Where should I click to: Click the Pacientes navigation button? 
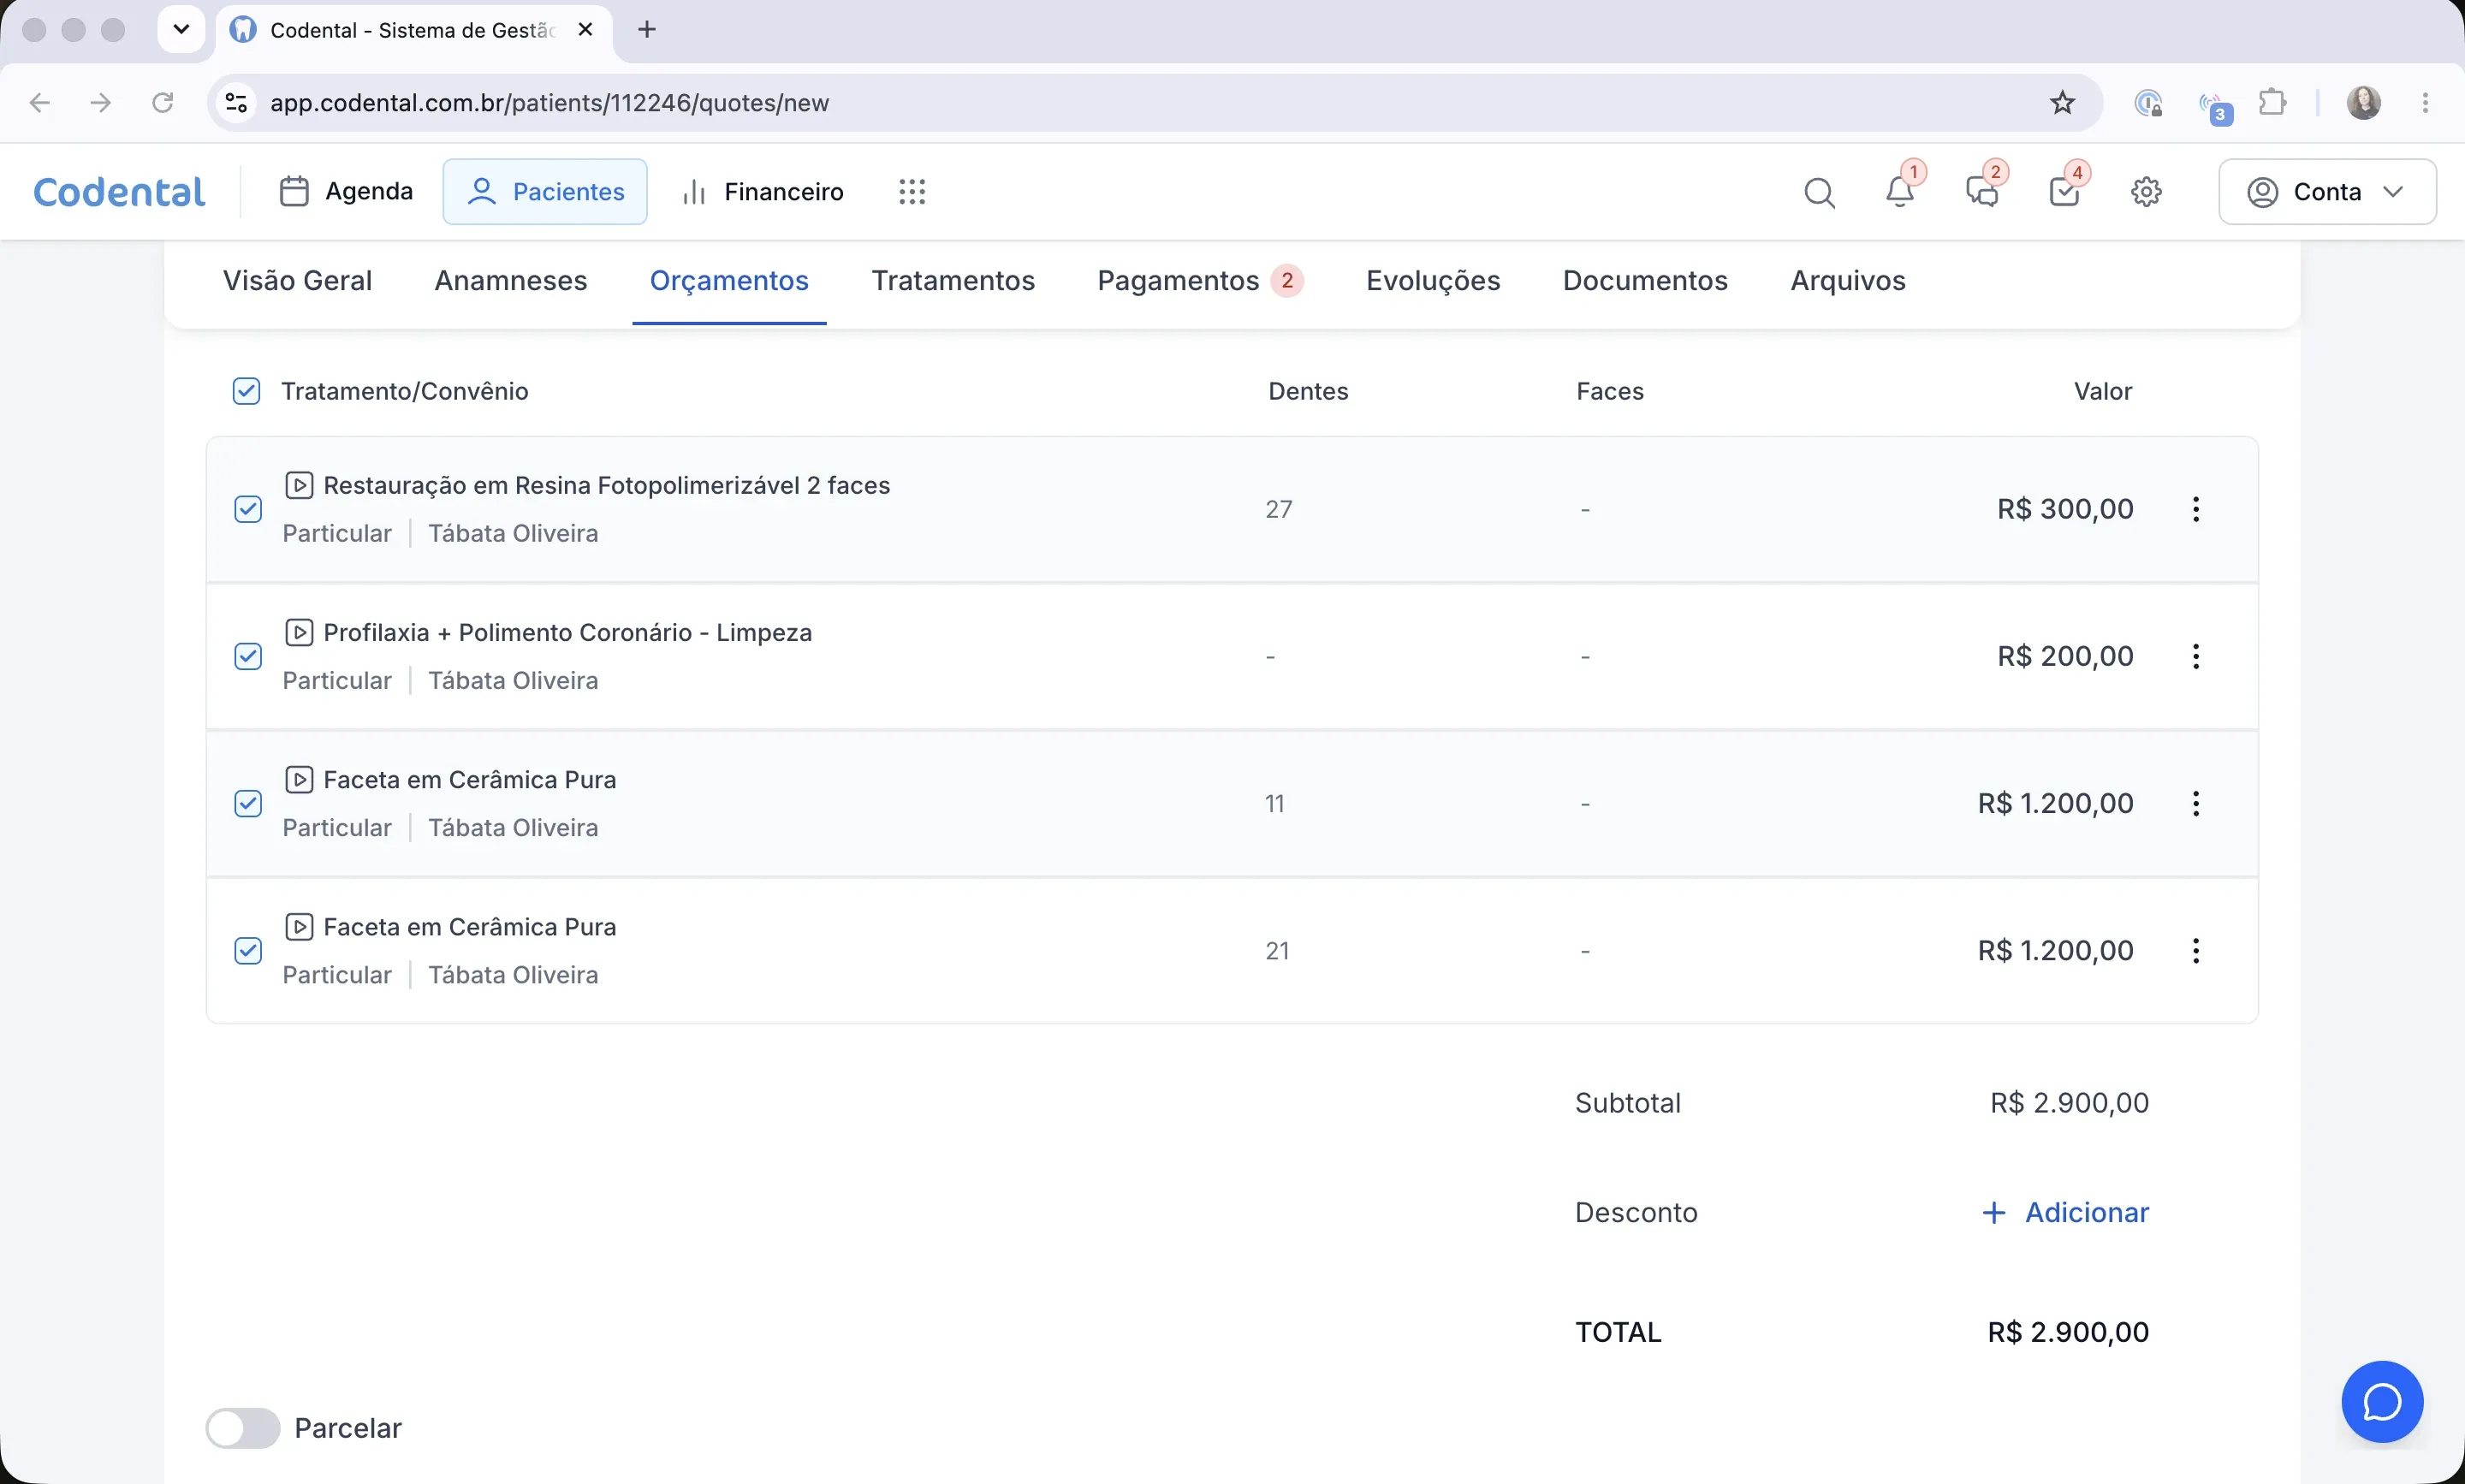[545, 192]
